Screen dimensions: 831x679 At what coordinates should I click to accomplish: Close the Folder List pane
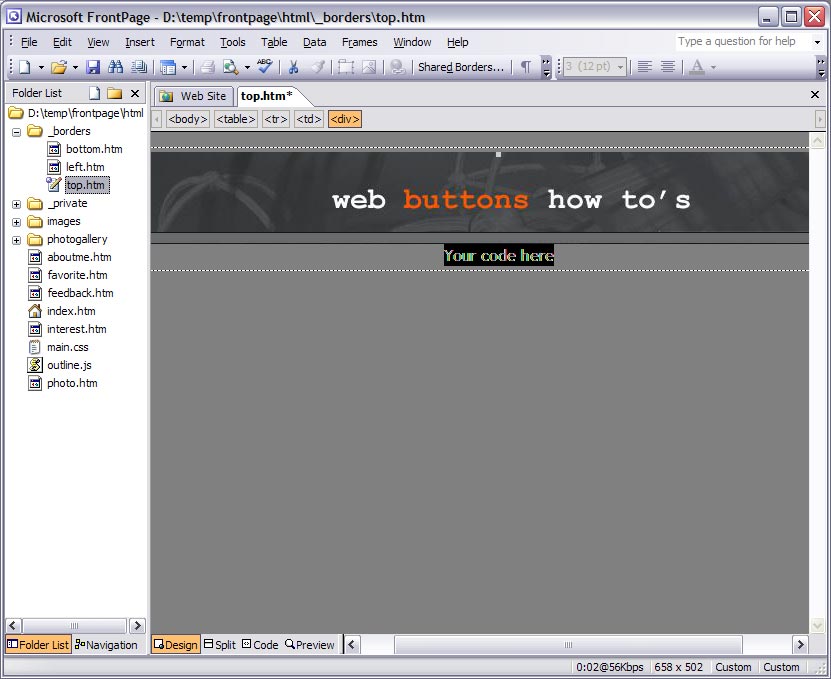pos(135,93)
